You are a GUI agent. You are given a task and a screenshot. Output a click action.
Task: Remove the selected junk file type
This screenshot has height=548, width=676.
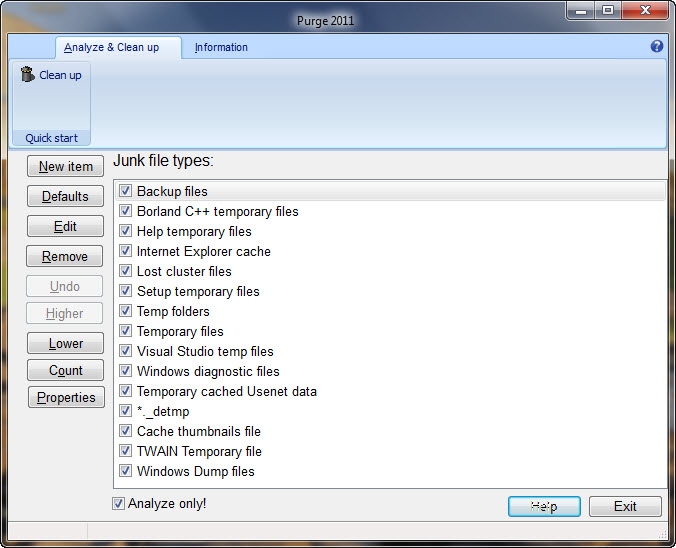pos(65,256)
